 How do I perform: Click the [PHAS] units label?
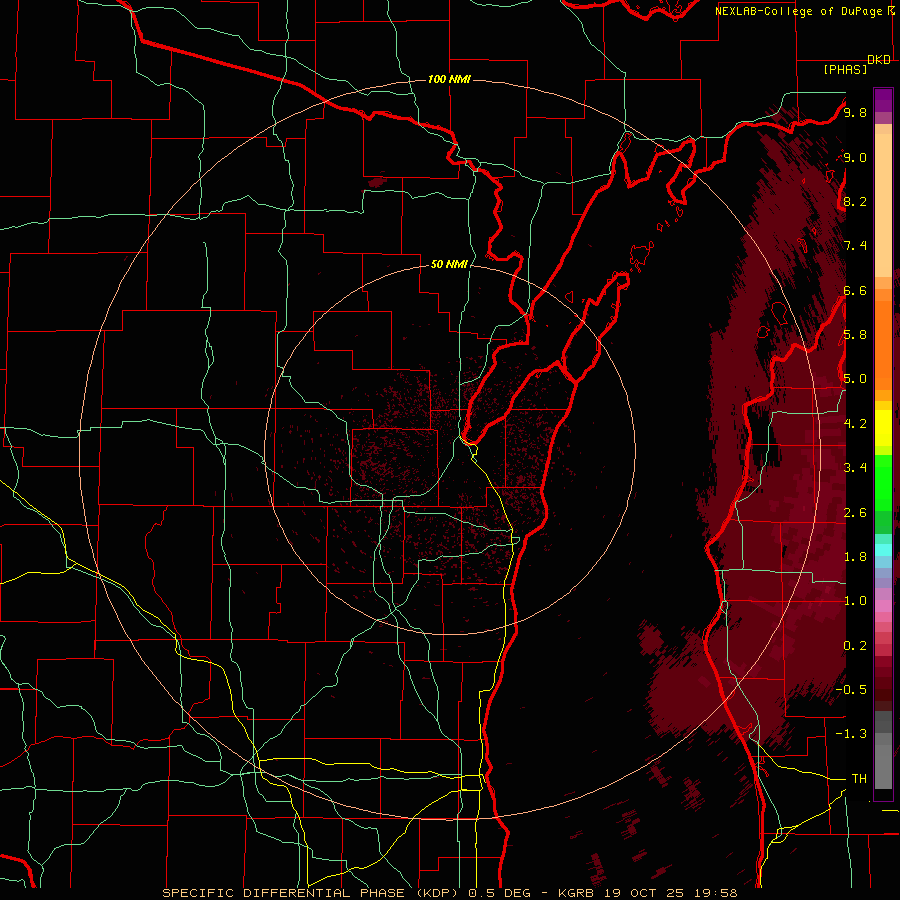pos(845,69)
